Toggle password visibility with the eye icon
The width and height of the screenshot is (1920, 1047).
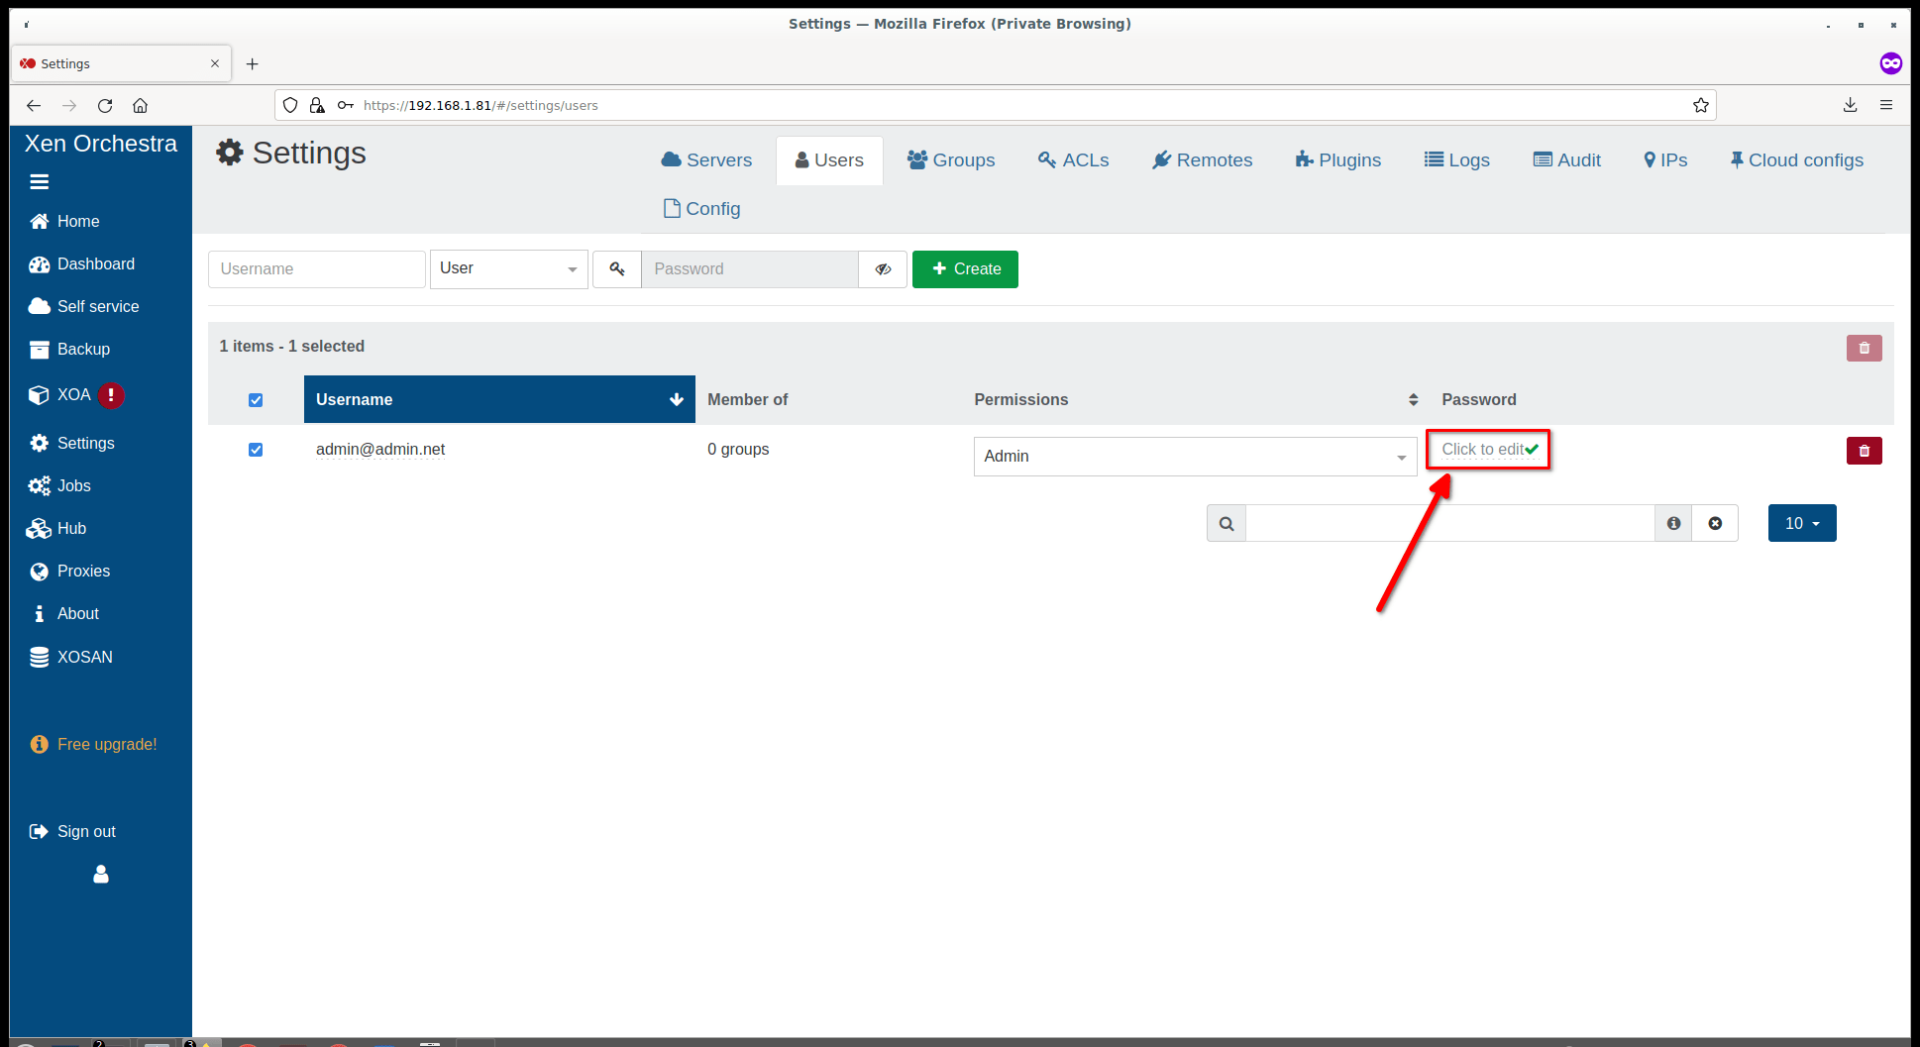click(x=882, y=269)
